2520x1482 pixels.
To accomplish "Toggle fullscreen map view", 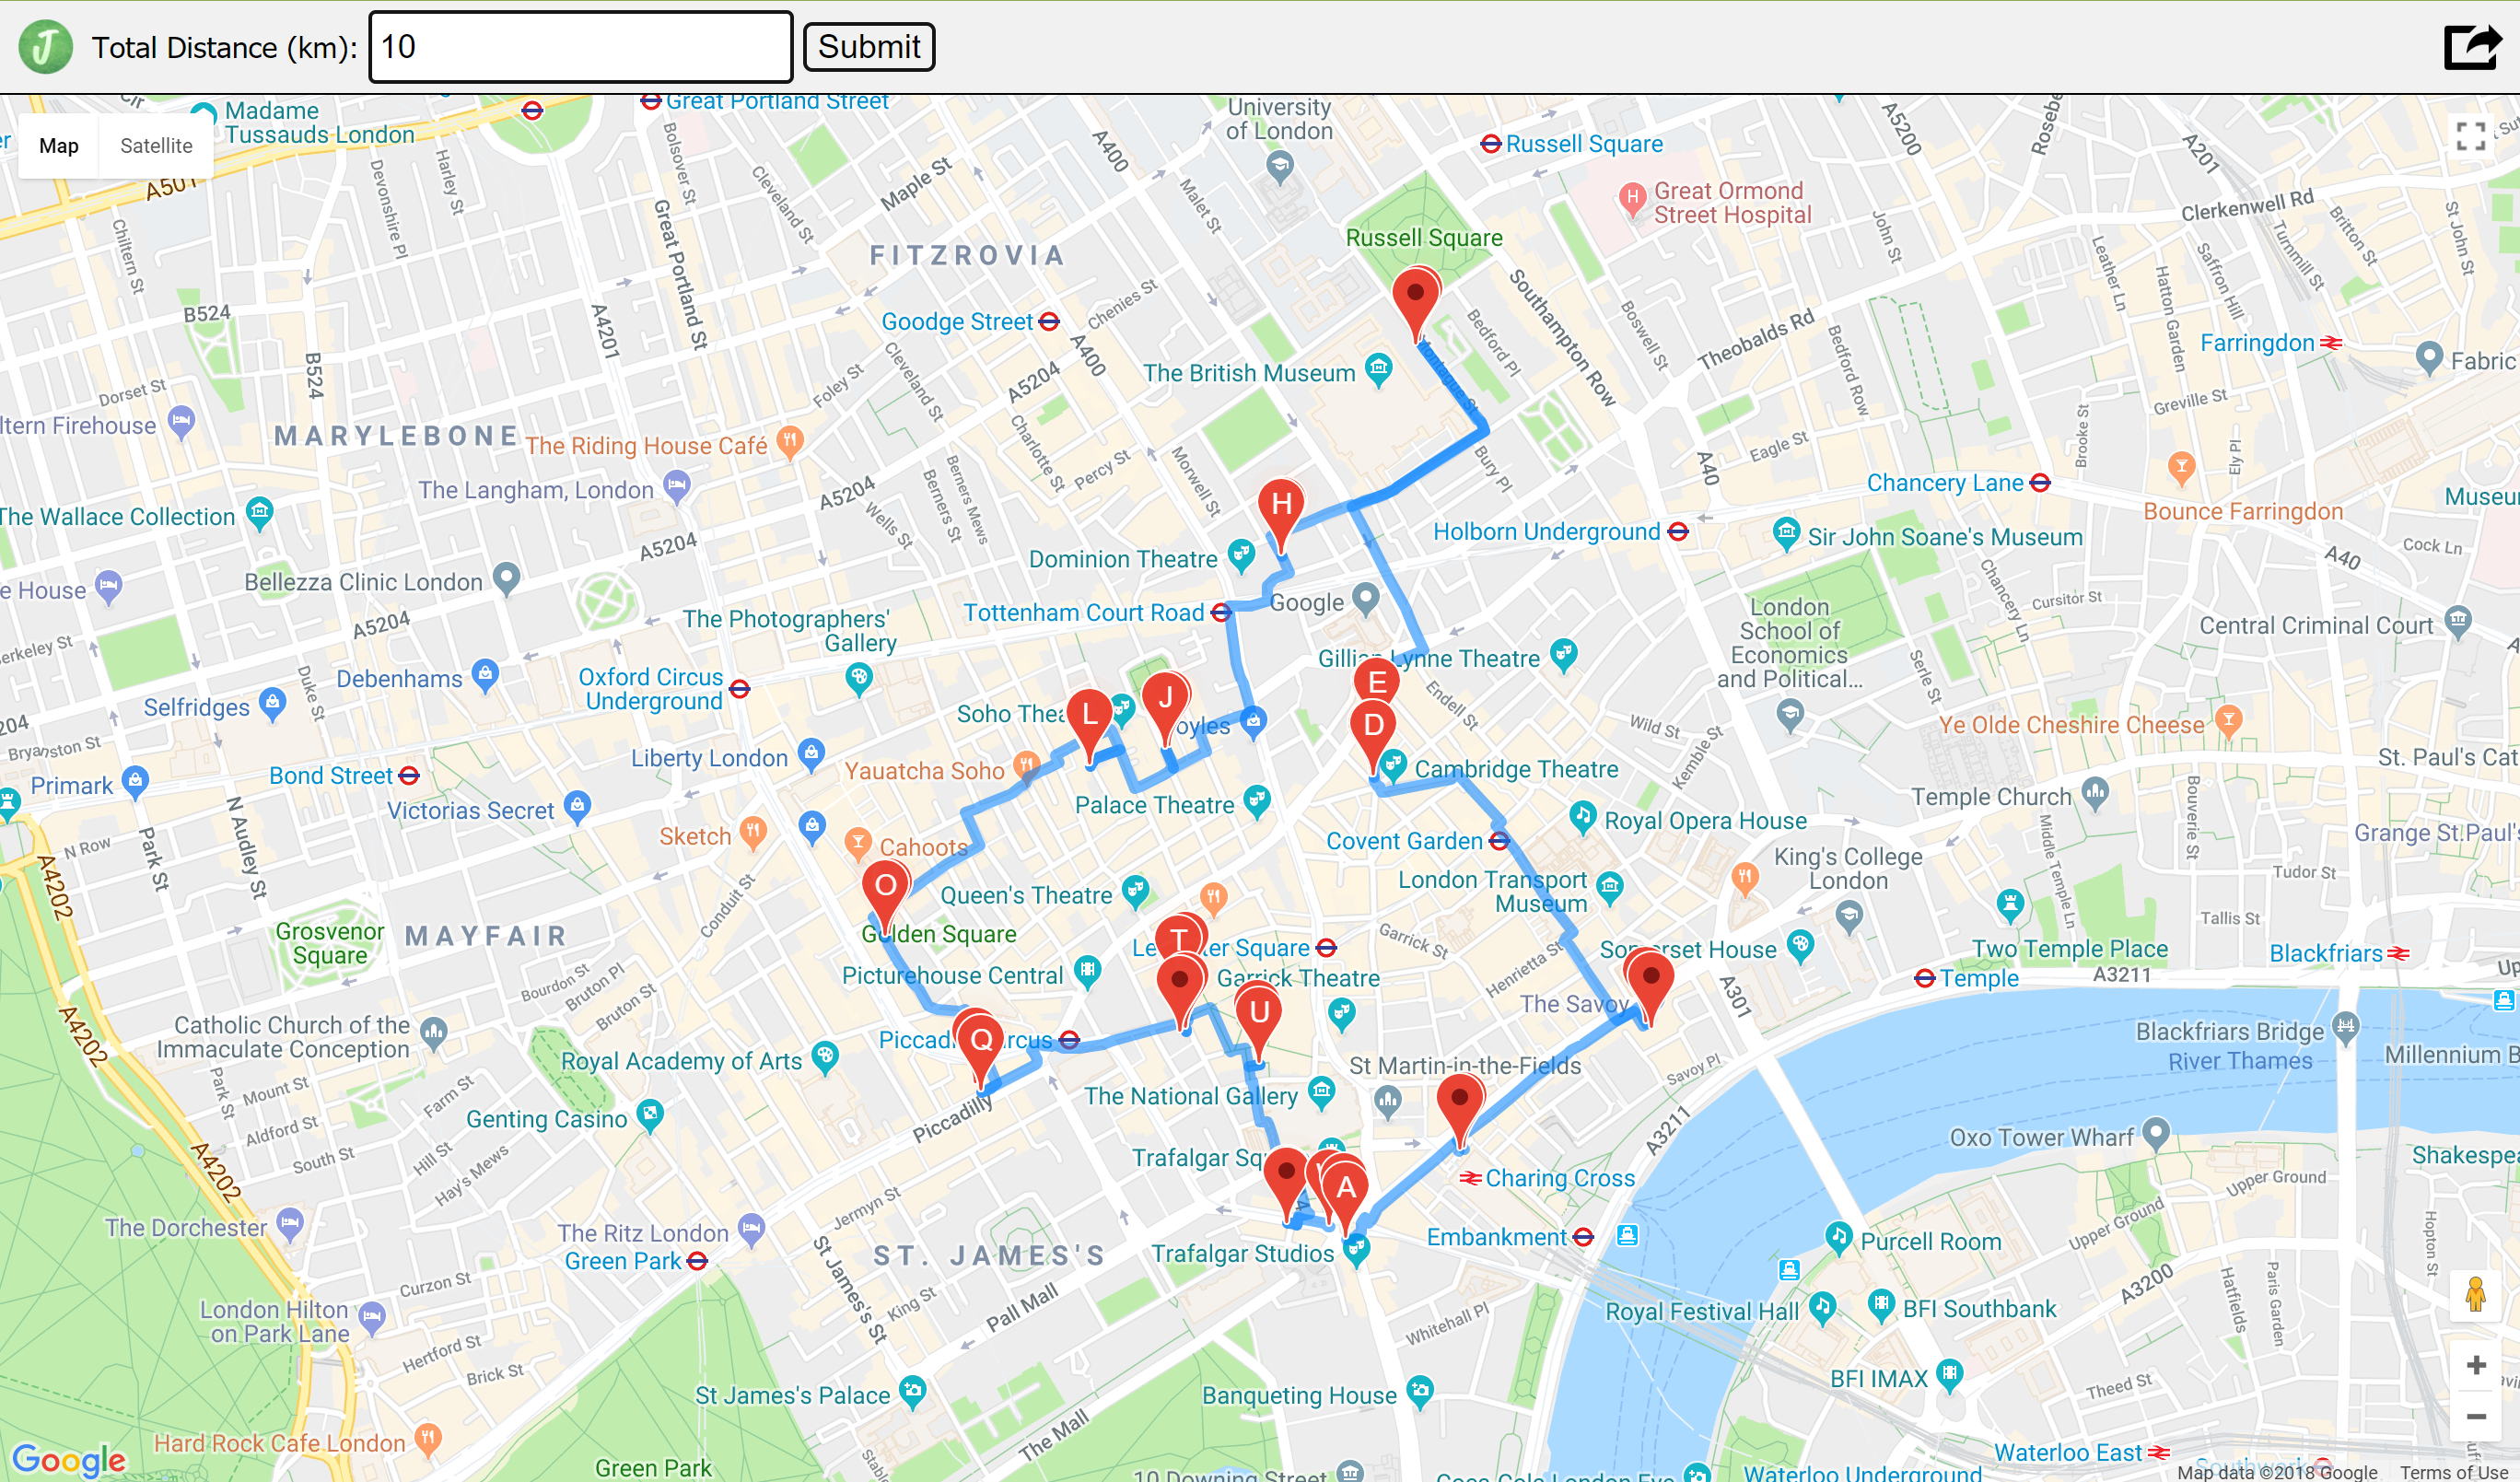I will 2471,137.
